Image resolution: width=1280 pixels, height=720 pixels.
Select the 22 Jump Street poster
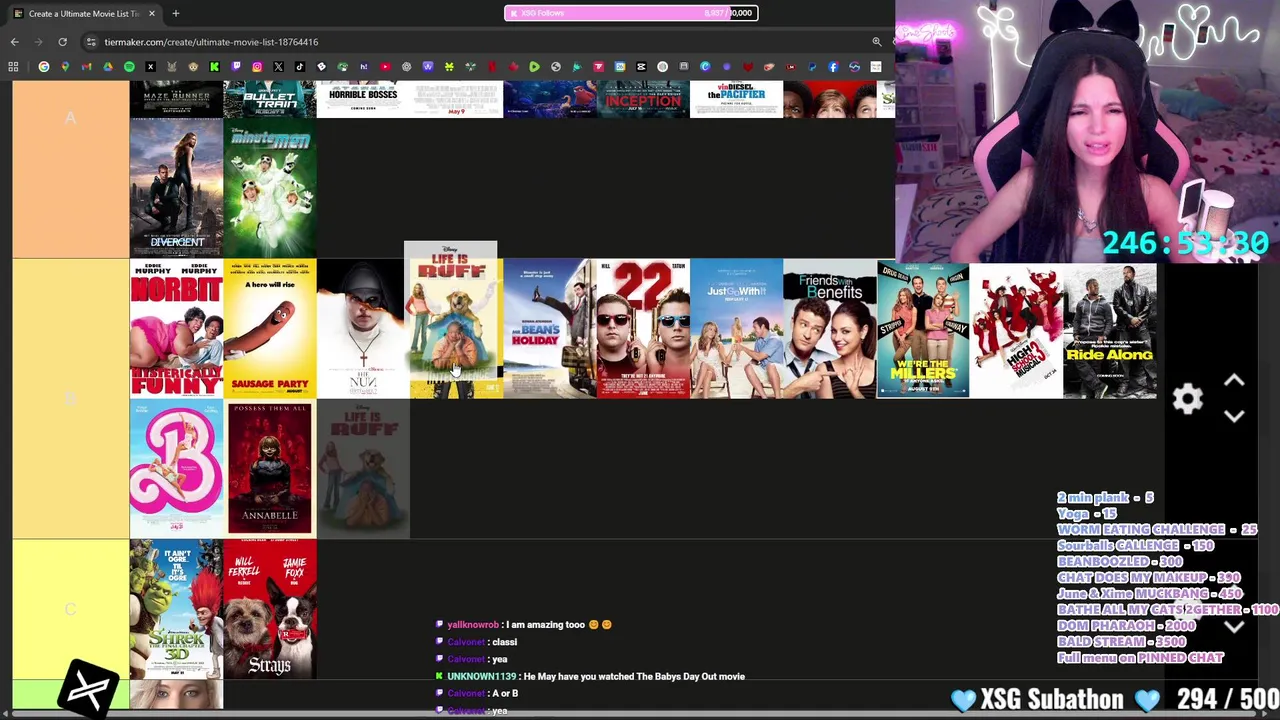click(x=643, y=328)
